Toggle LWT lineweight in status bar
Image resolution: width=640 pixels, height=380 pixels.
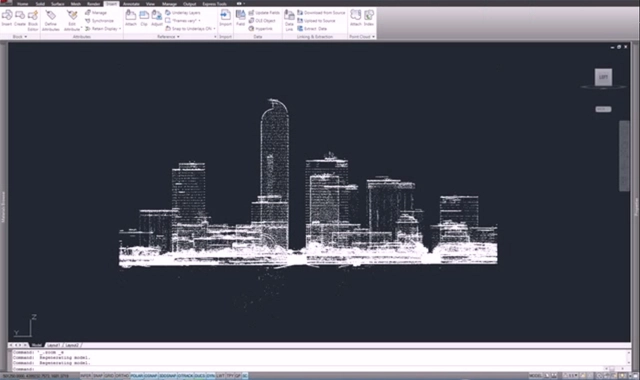tap(220, 376)
